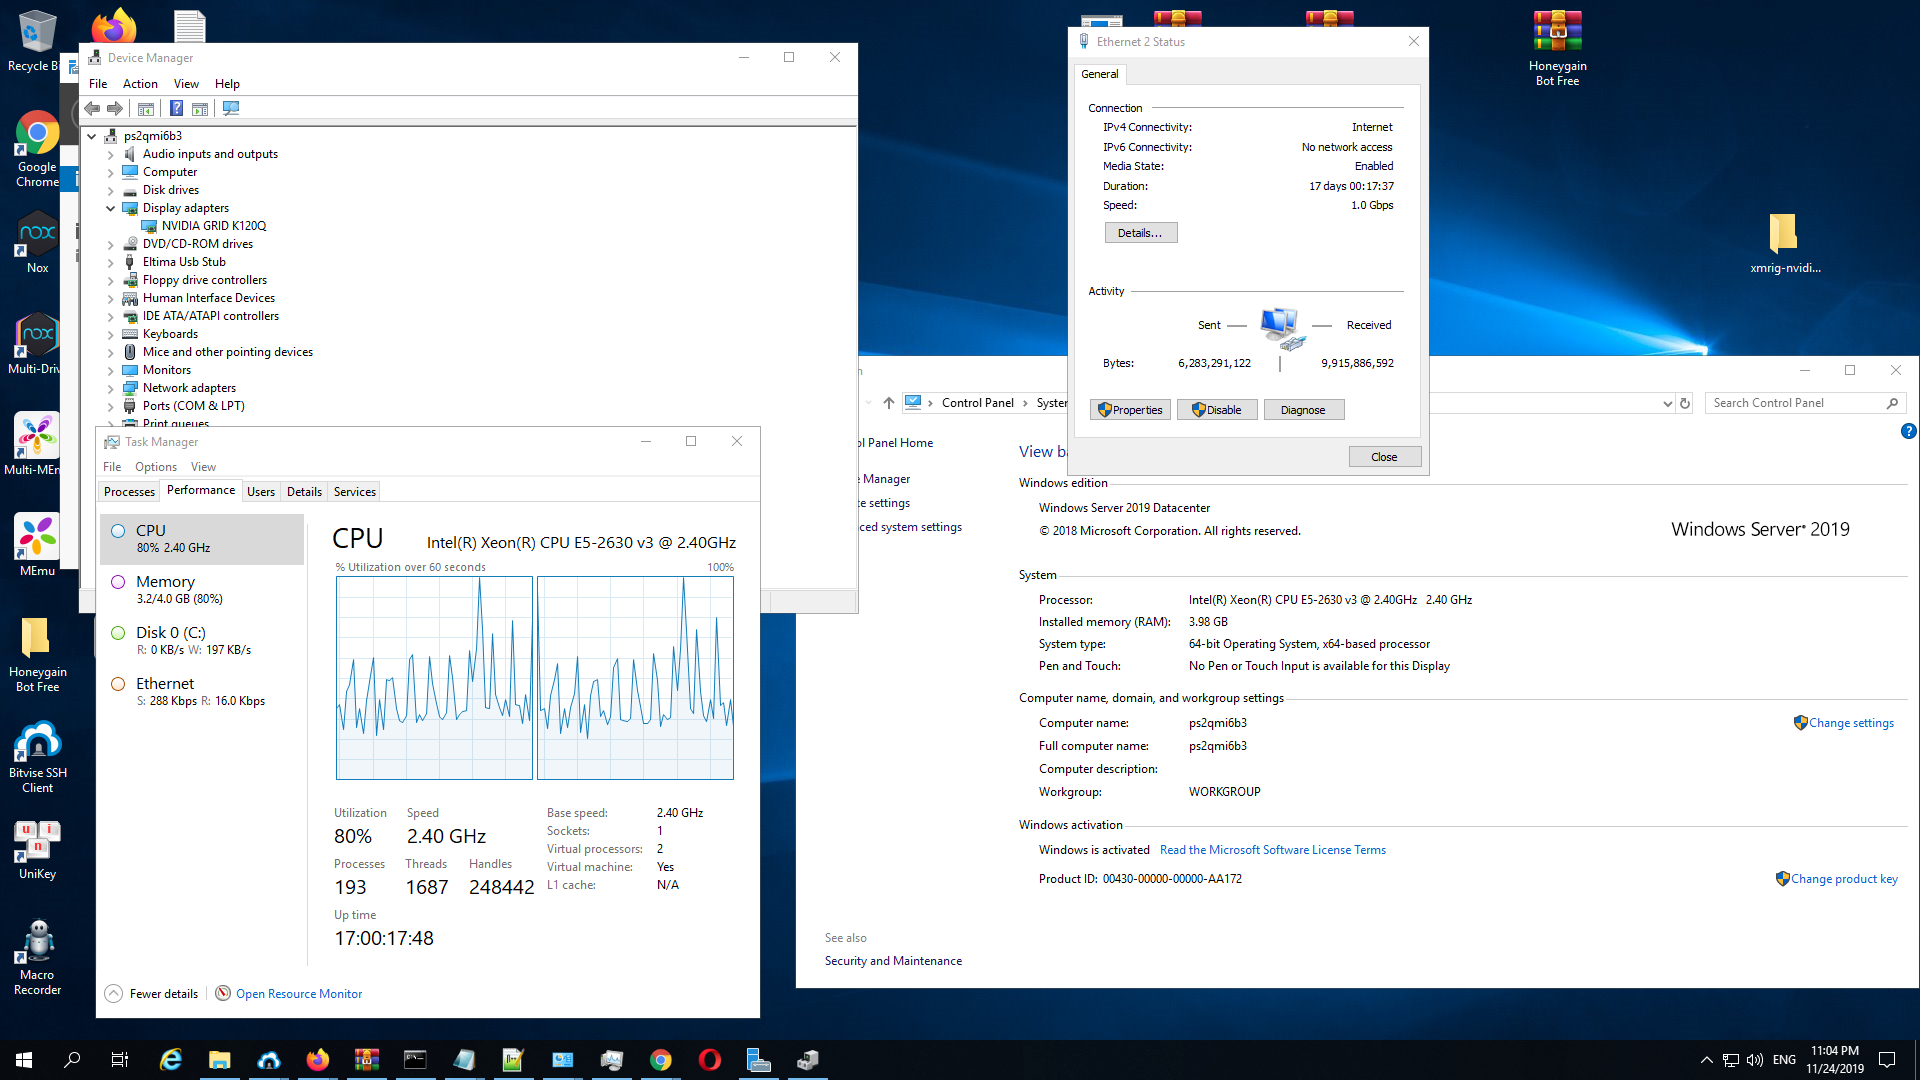Image resolution: width=1920 pixels, height=1080 pixels.
Task: Click the blue Help icon in Device Manager toolbar
Action: pos(176,108)
